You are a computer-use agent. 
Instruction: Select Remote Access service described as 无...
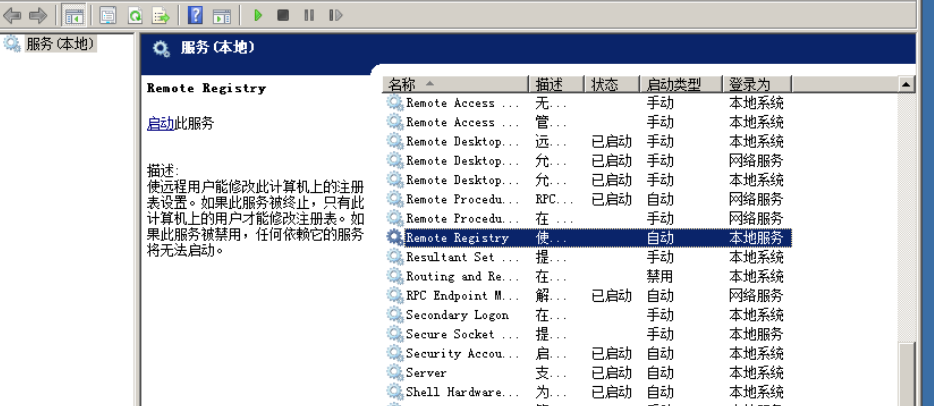pos(587,103)
